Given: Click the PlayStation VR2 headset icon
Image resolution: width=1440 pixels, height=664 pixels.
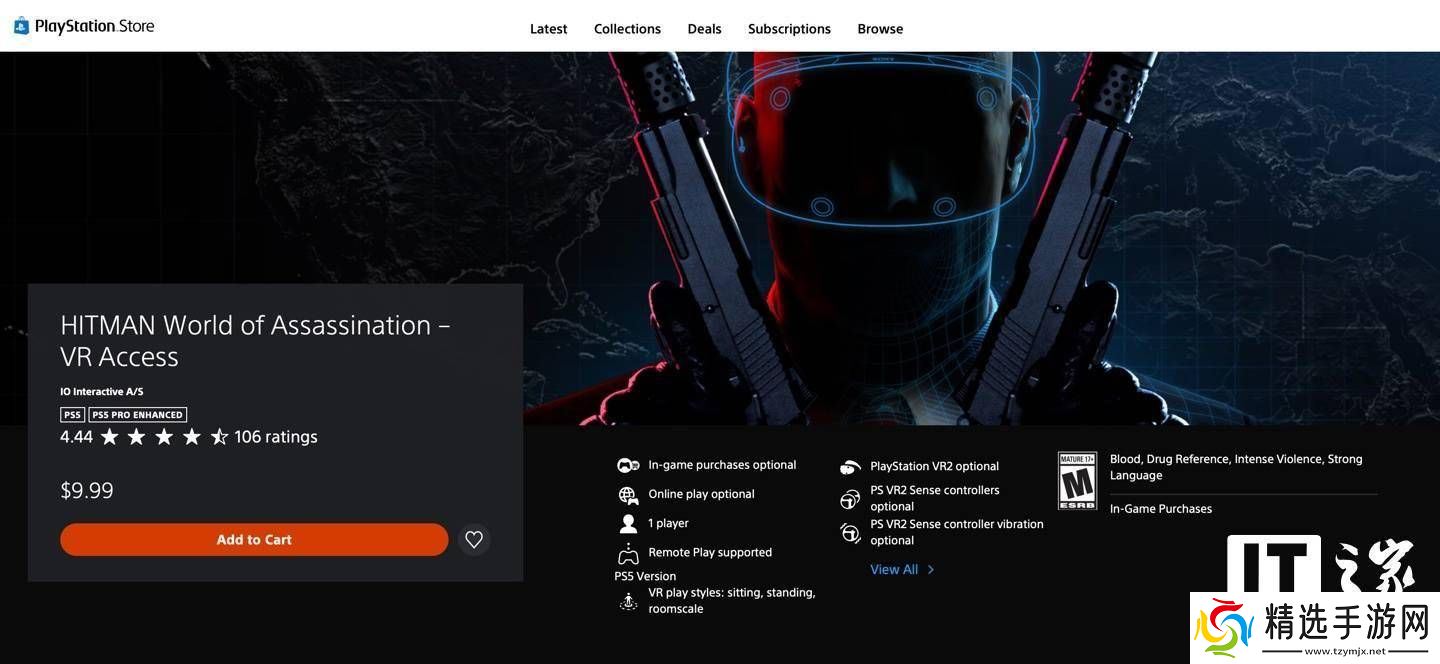Looking at the screenshot, I should 850,467.
